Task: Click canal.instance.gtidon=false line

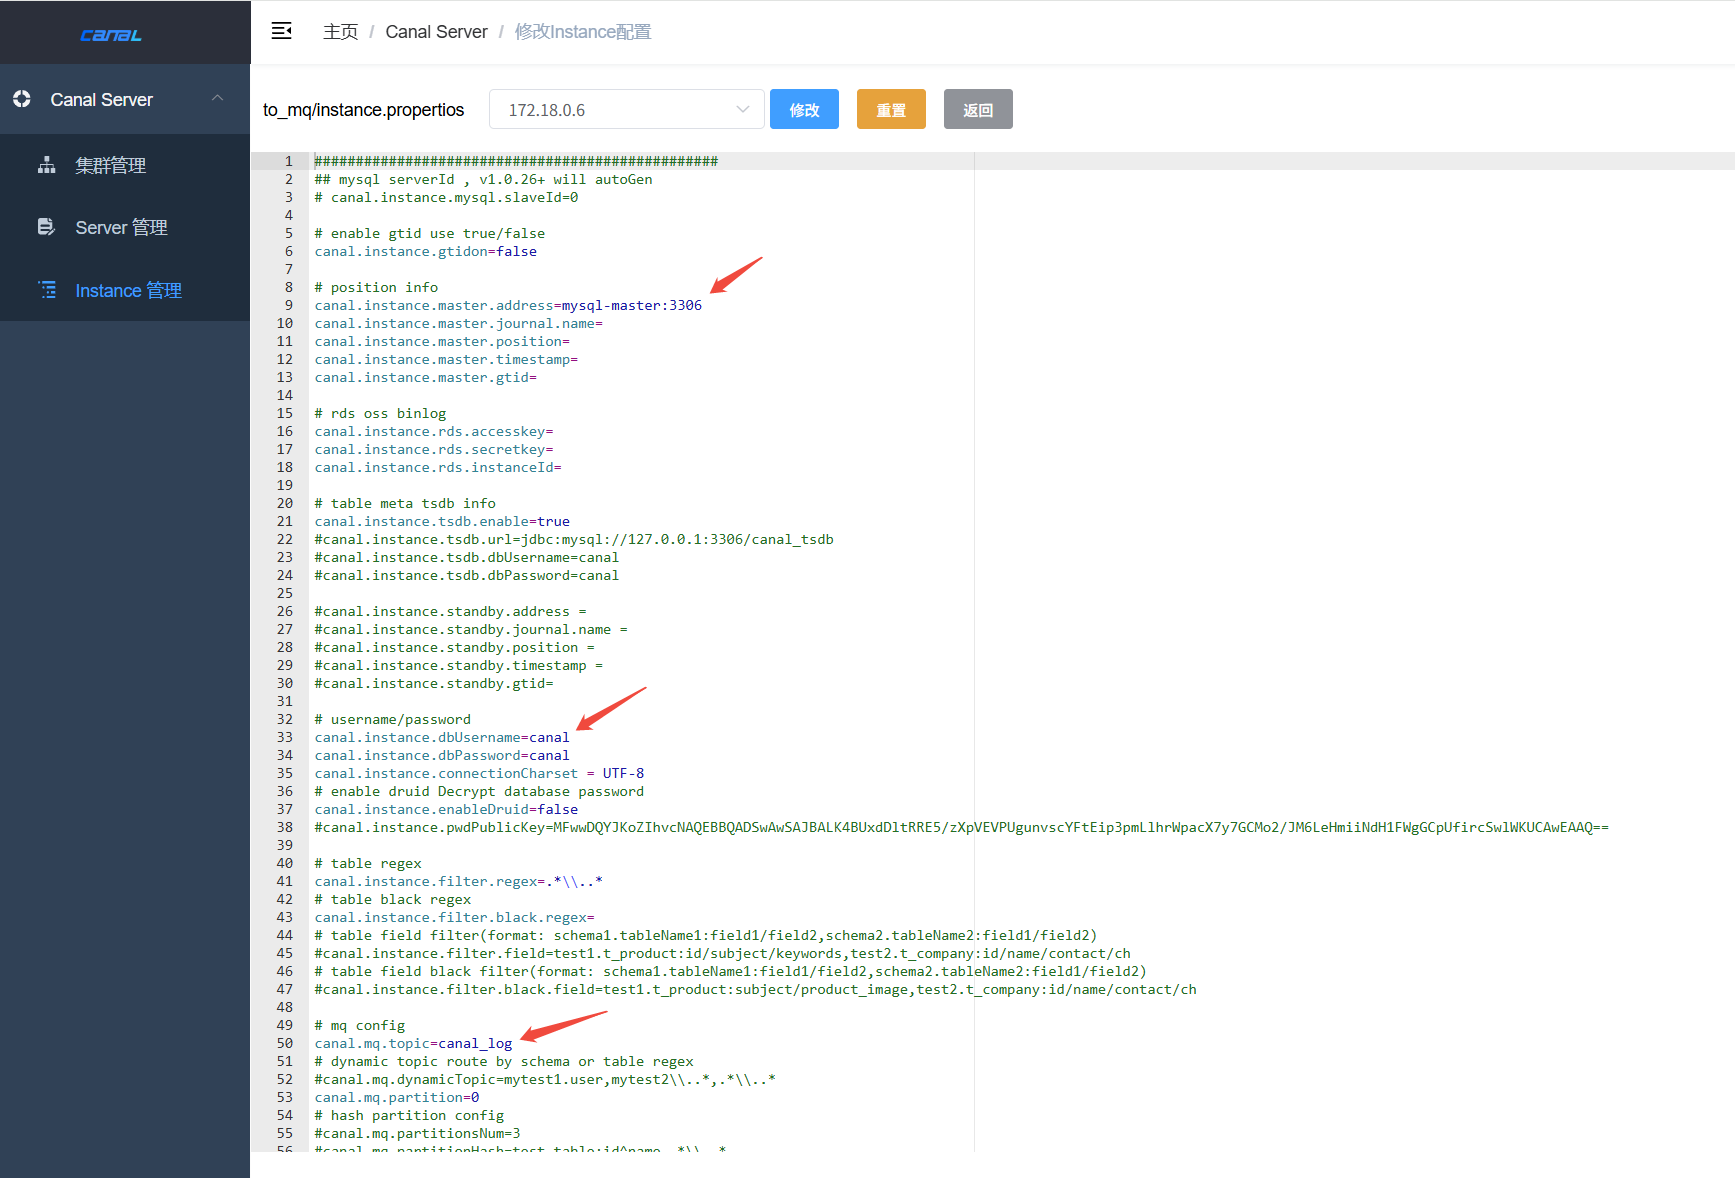Action: pos(426,251)
